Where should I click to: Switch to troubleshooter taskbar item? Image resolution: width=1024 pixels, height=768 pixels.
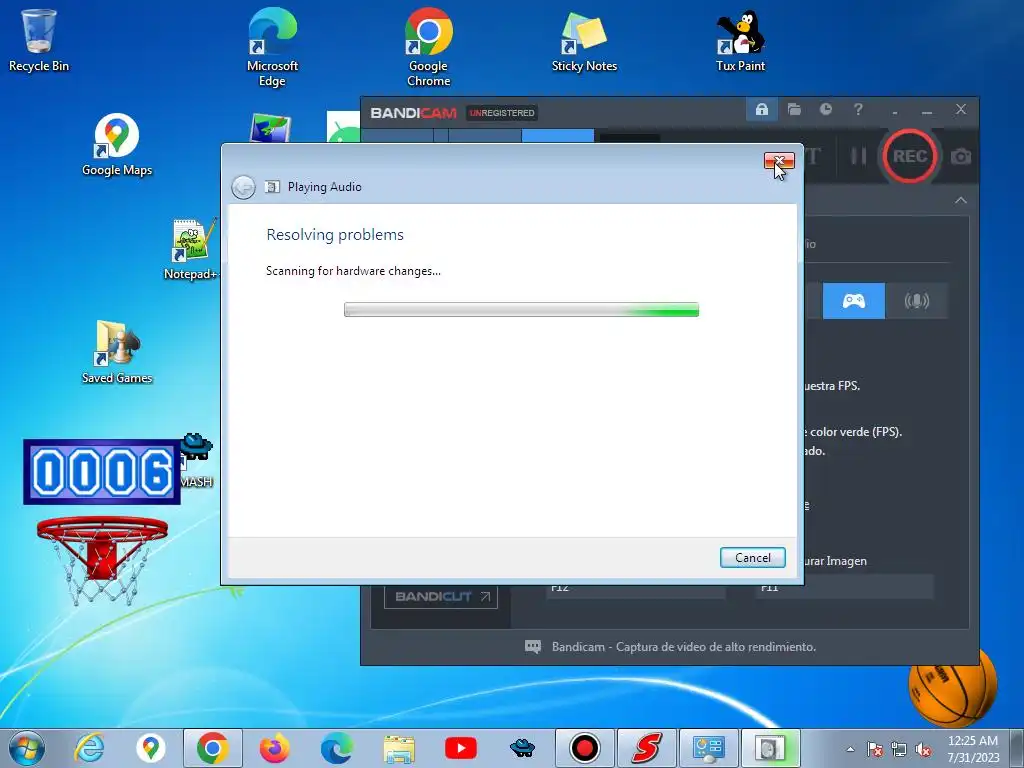[x=771, y=748]
